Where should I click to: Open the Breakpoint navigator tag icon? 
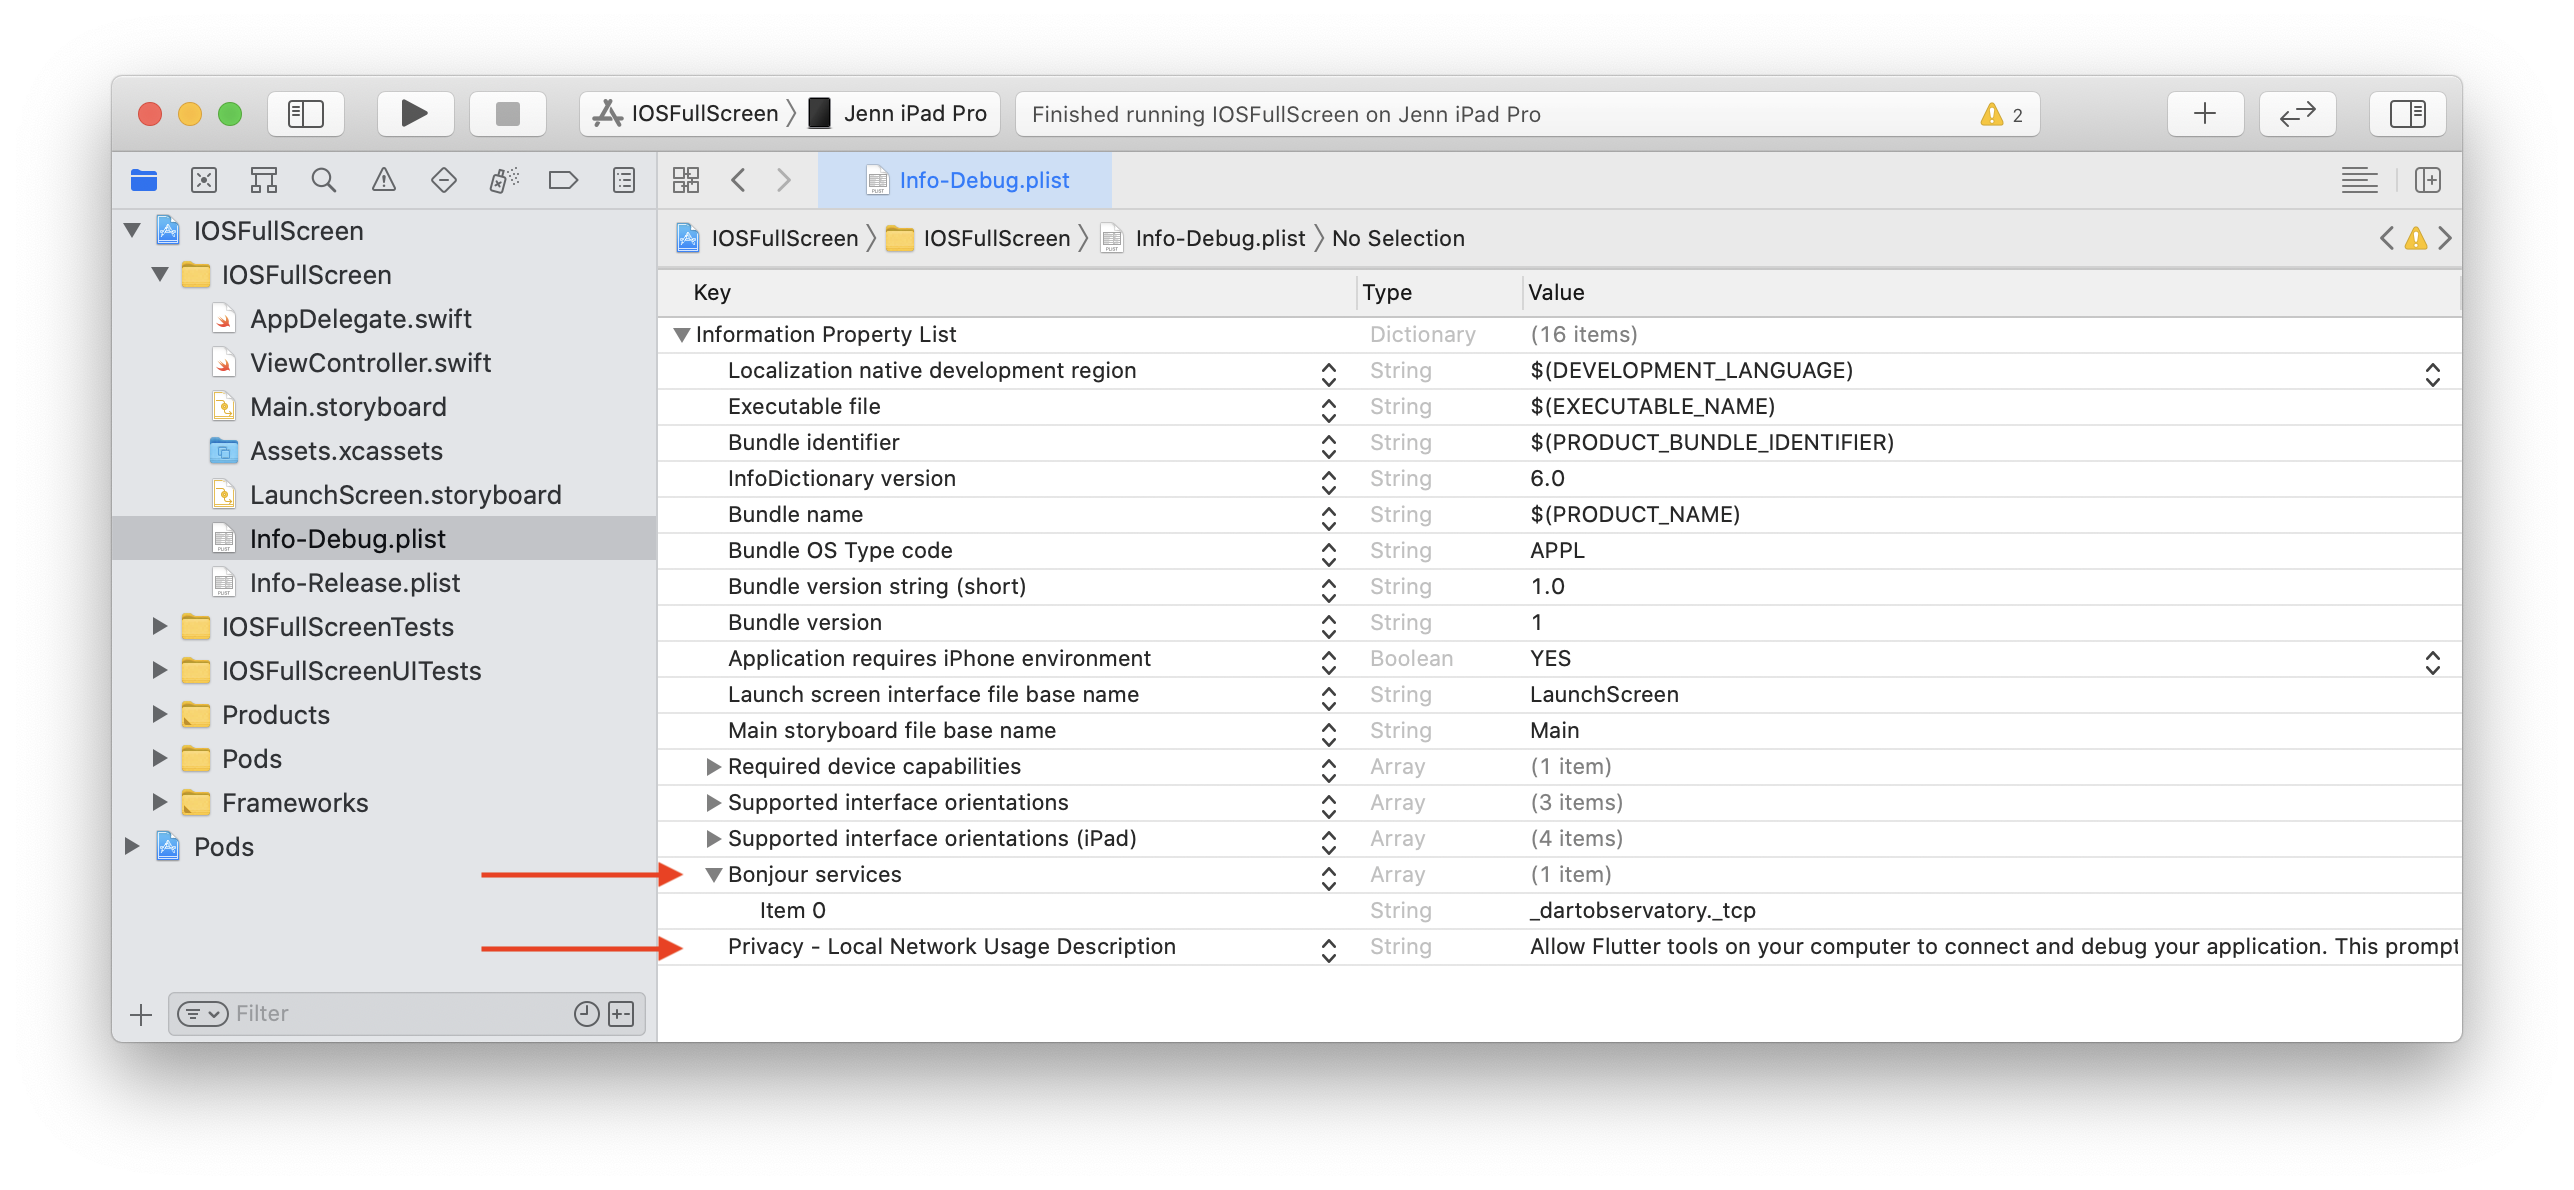pyautogui.click(x=563, y=180)
